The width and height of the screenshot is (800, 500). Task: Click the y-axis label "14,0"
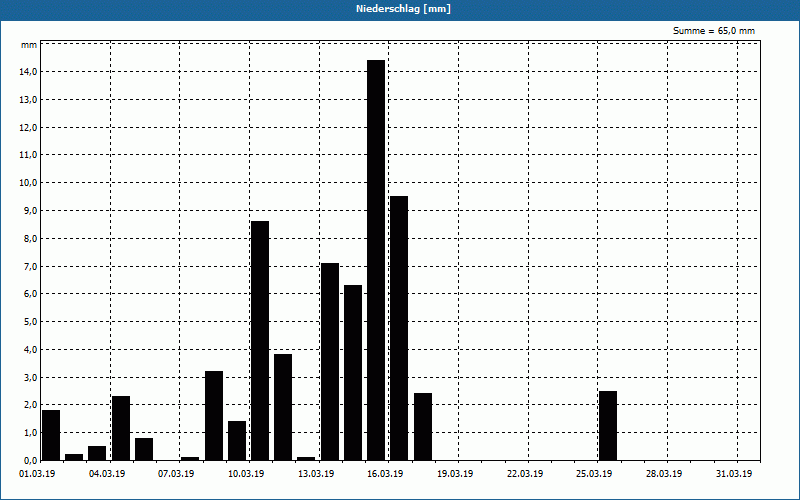(x=29, y=72)
